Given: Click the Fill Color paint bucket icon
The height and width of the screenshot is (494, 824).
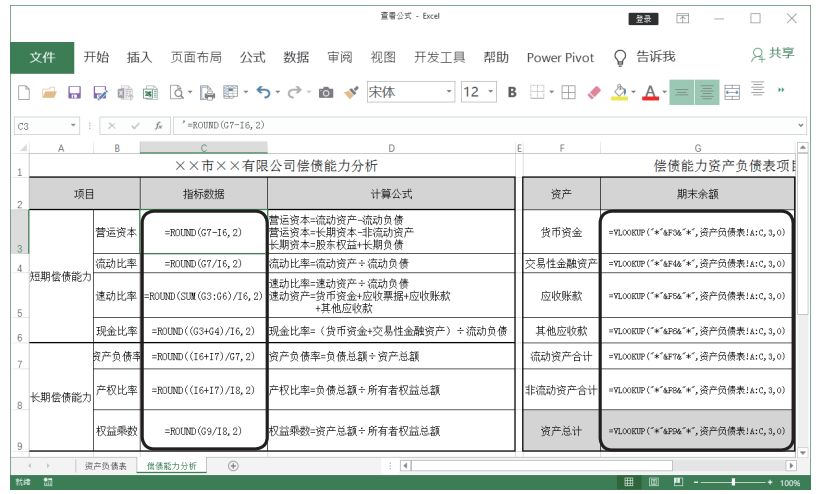Looking at the screenshot, I should point(620,92).
